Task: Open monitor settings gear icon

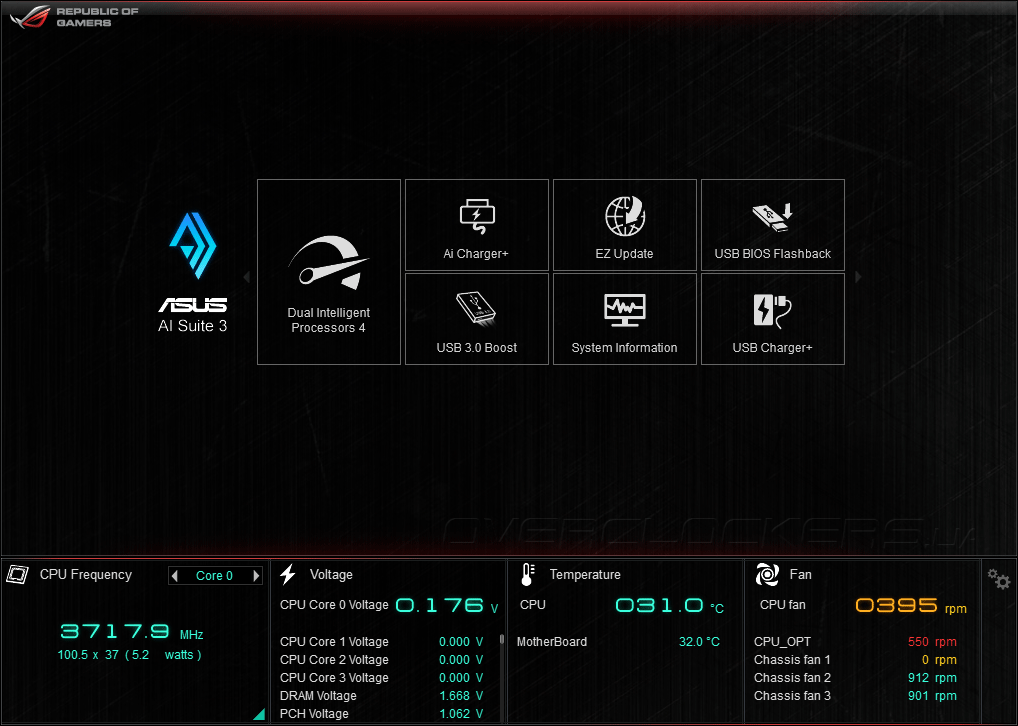Action: coord(999,578)
